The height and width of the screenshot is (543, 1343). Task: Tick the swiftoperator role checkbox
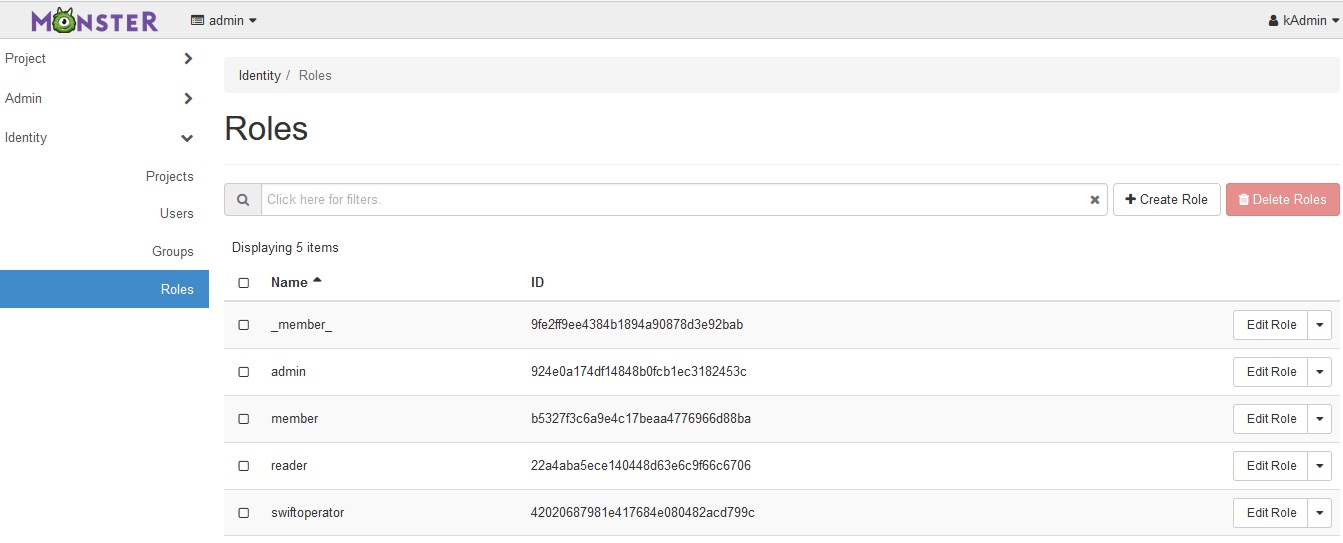pos(244,513)
